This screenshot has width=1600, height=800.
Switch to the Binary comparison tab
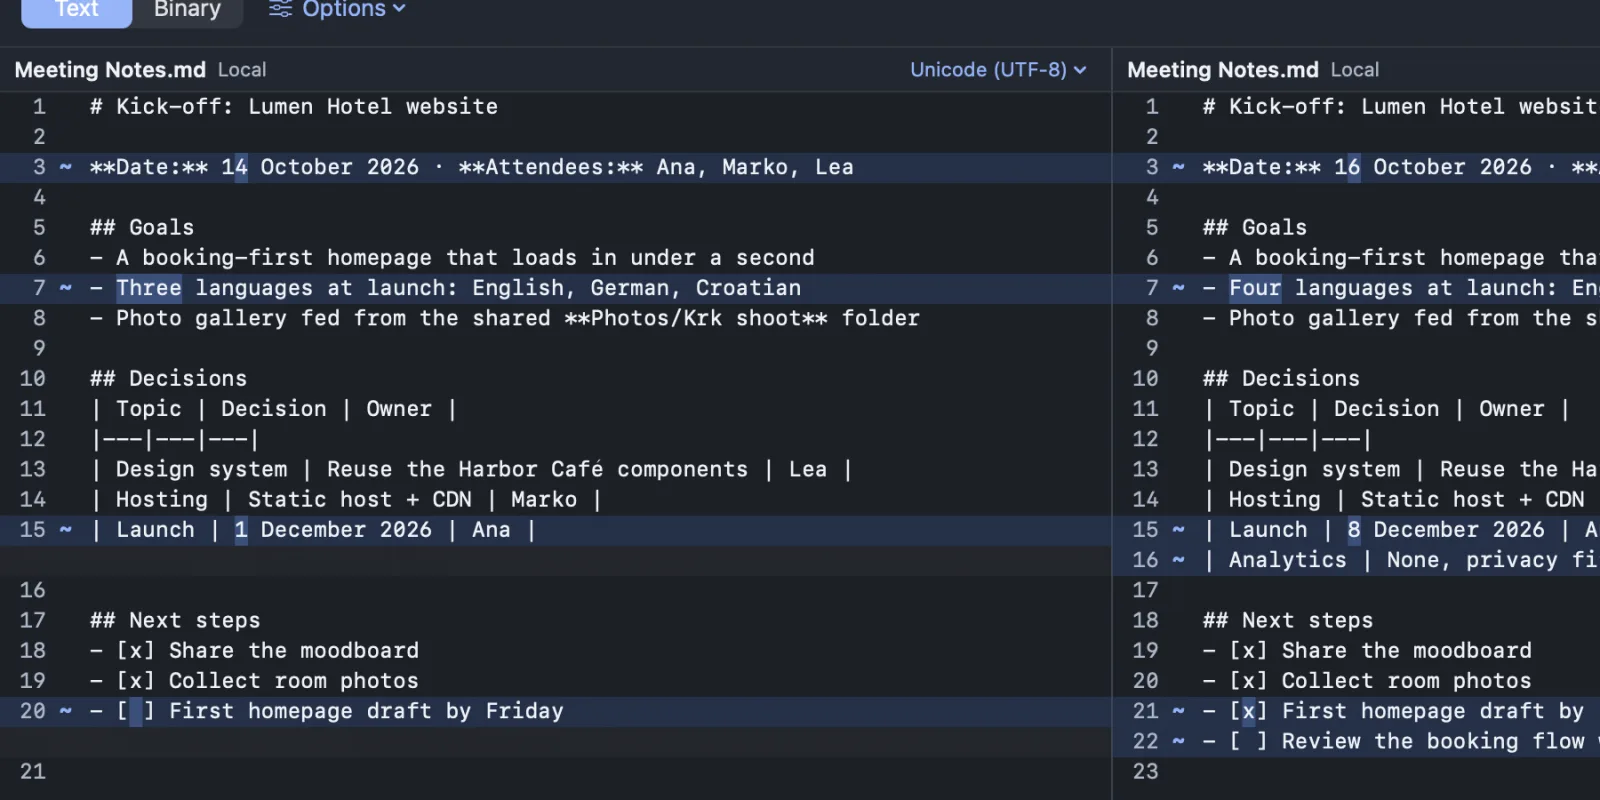[187, 10]
